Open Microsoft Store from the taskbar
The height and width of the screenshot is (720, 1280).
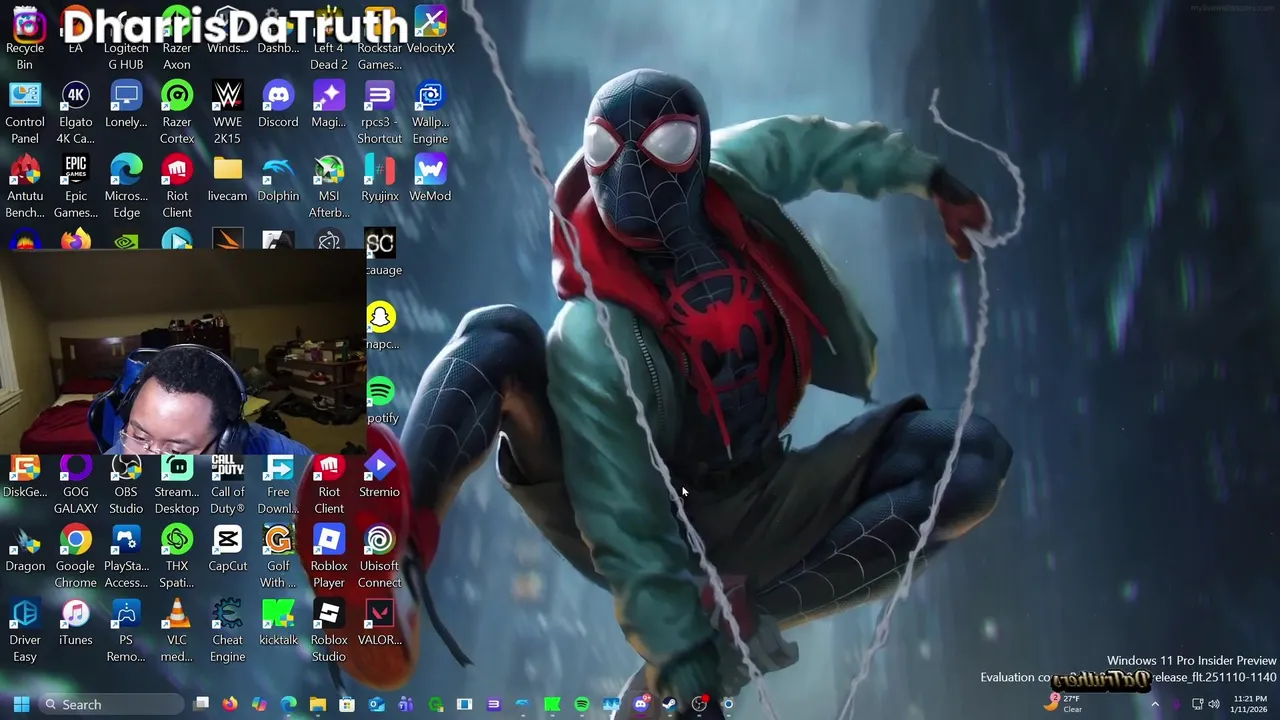coord(347,704)
